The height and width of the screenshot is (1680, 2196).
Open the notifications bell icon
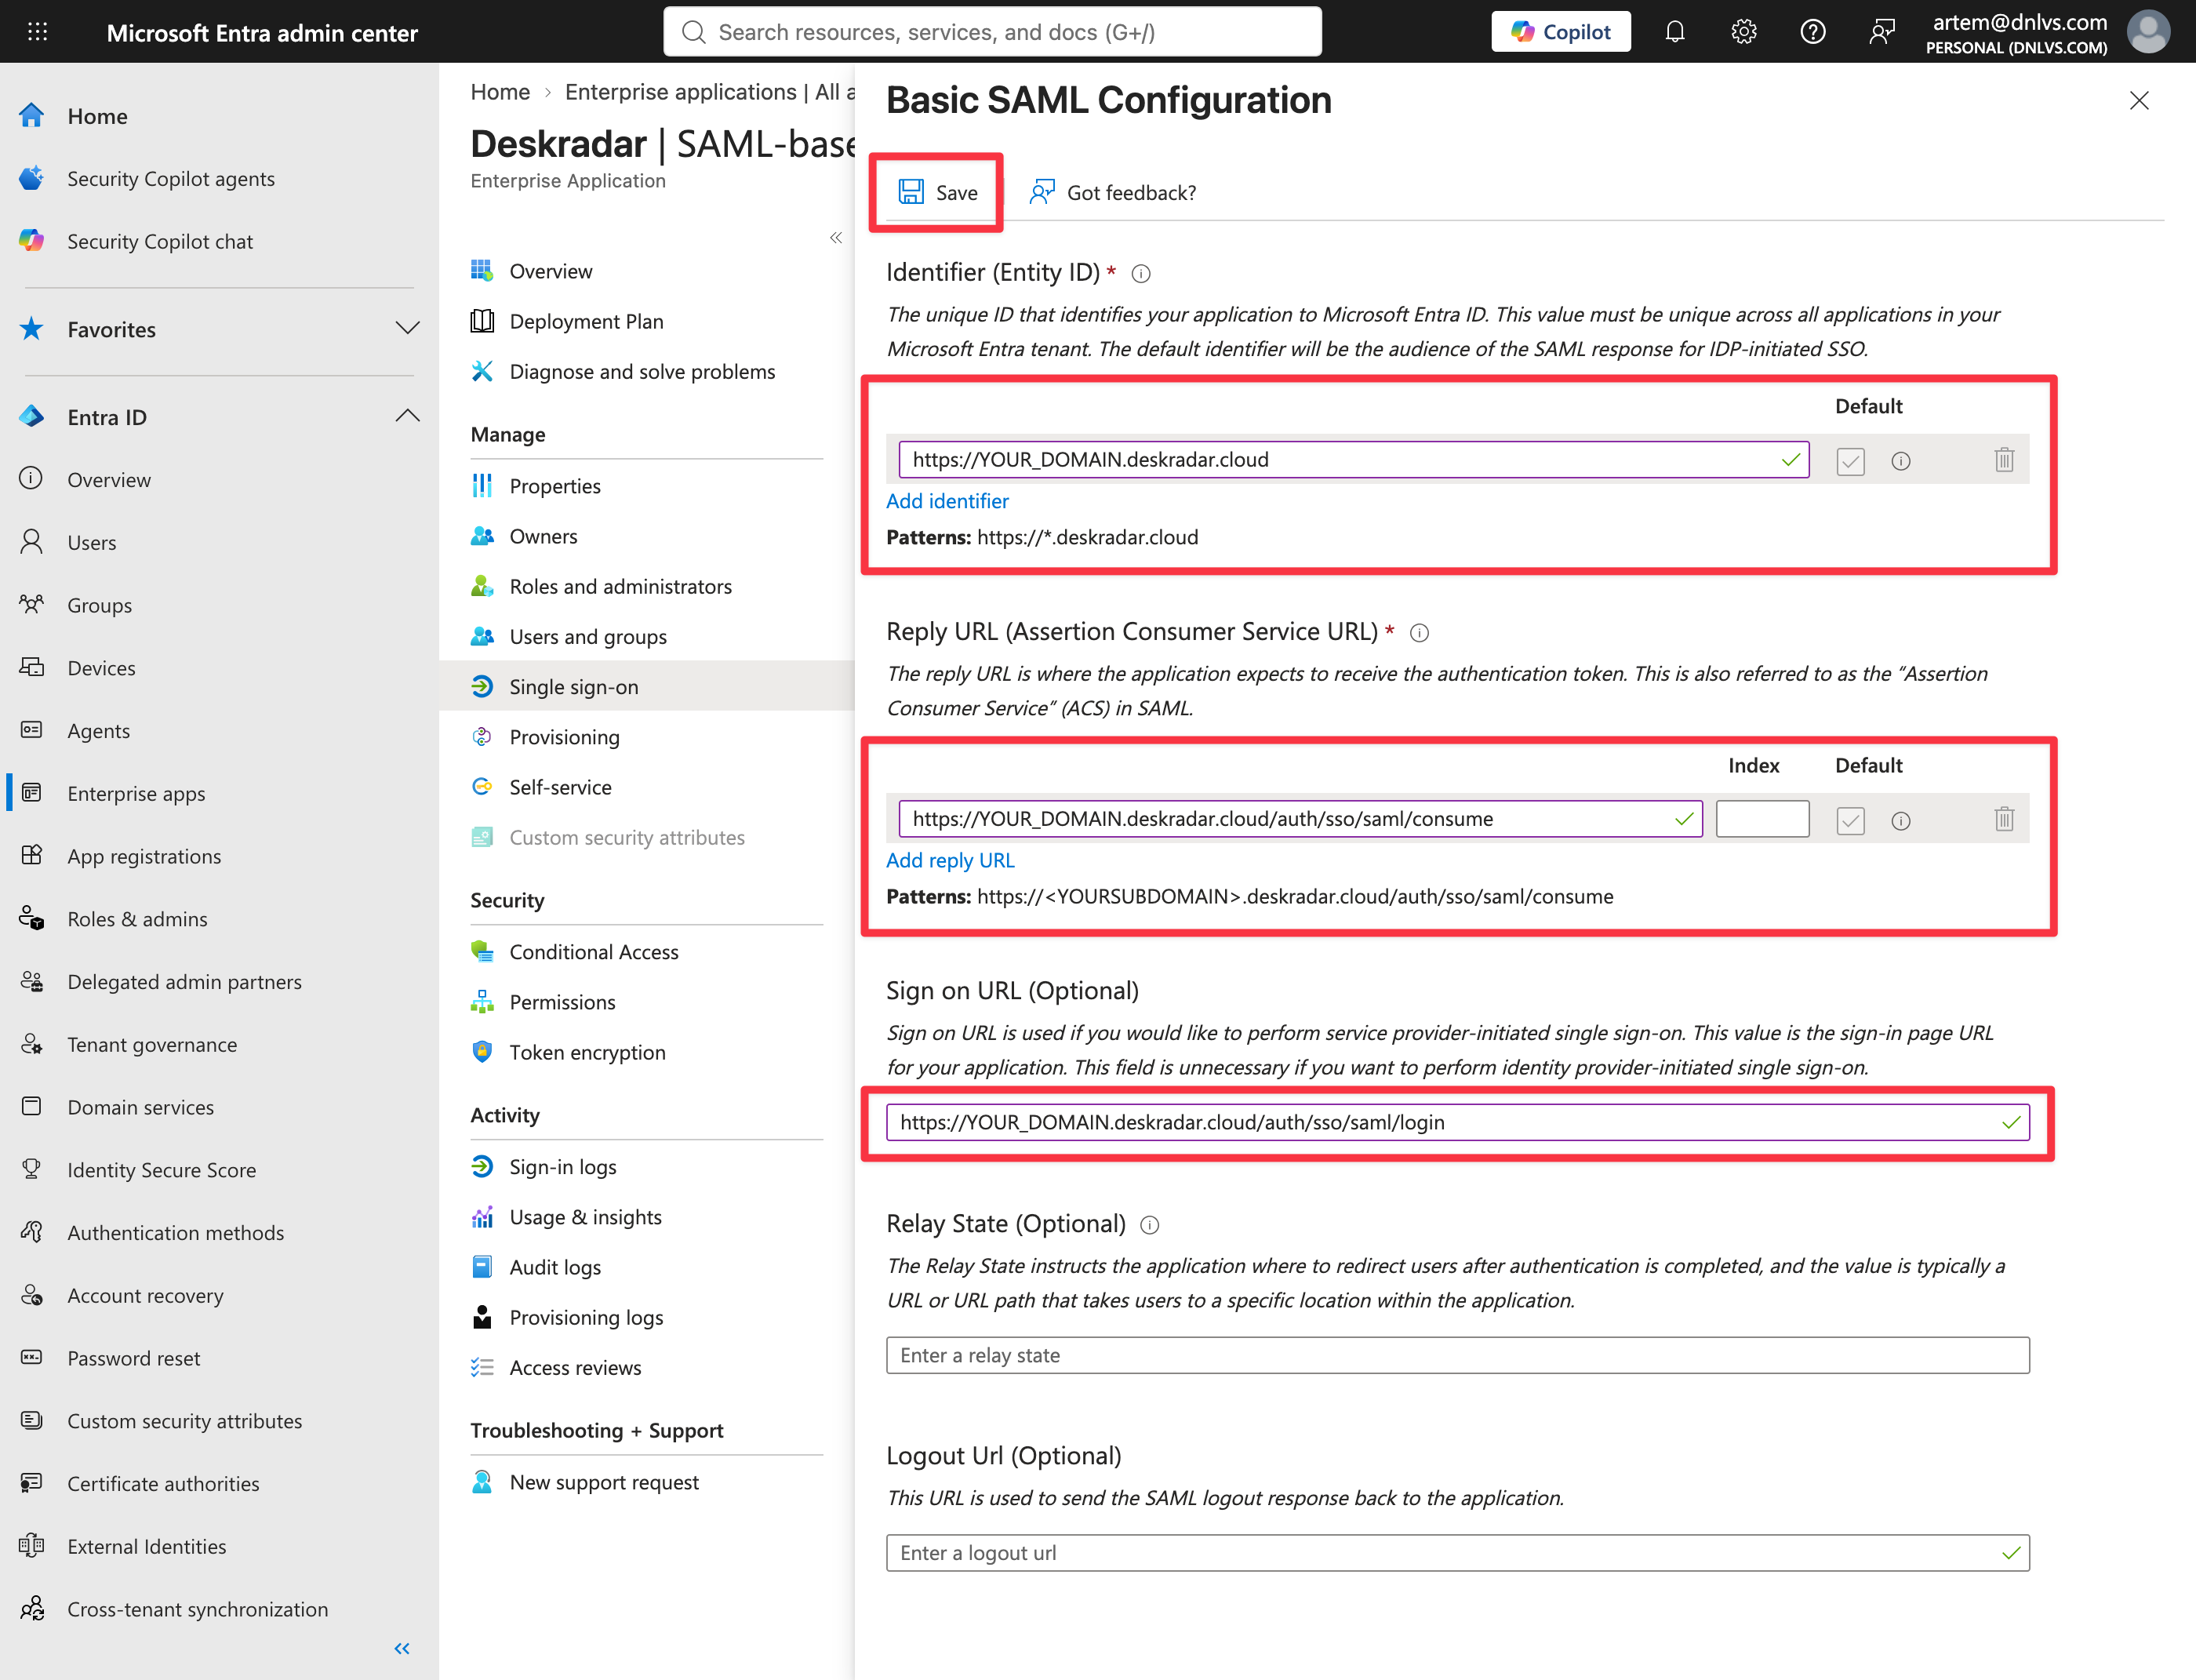[x=1674, y=32]
